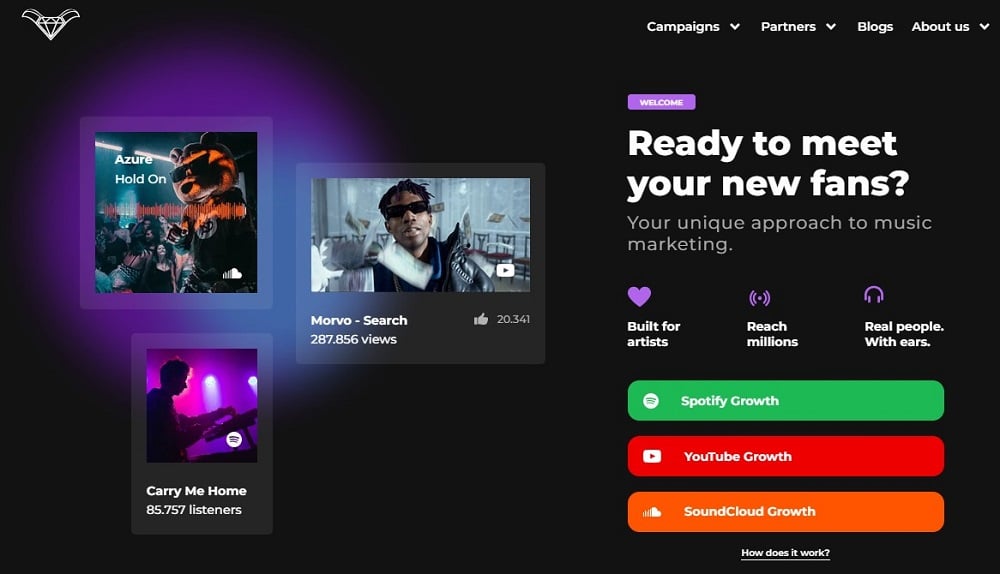This screenshot has height=574, width=1000.
Task: Click the Real people. With ears. label
Action: click(x=904, y=334)
